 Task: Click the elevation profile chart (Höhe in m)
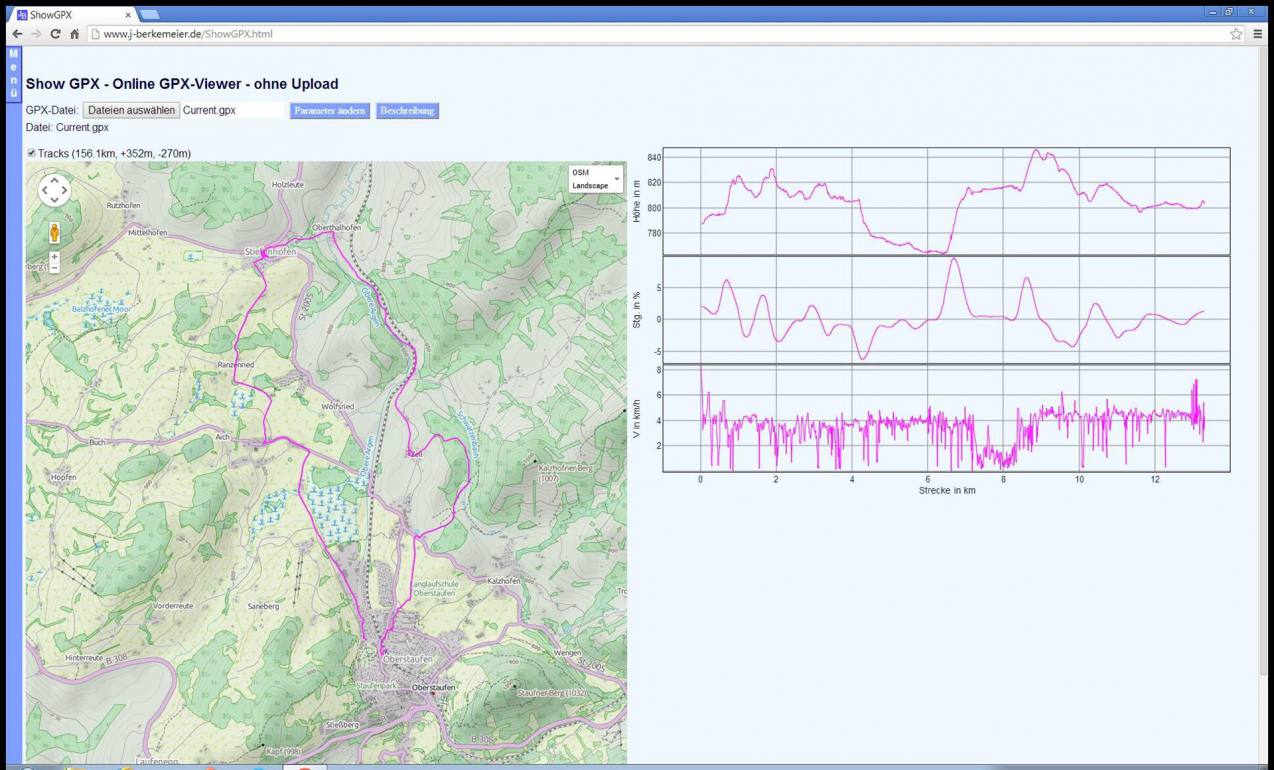(x=946, y=201)
